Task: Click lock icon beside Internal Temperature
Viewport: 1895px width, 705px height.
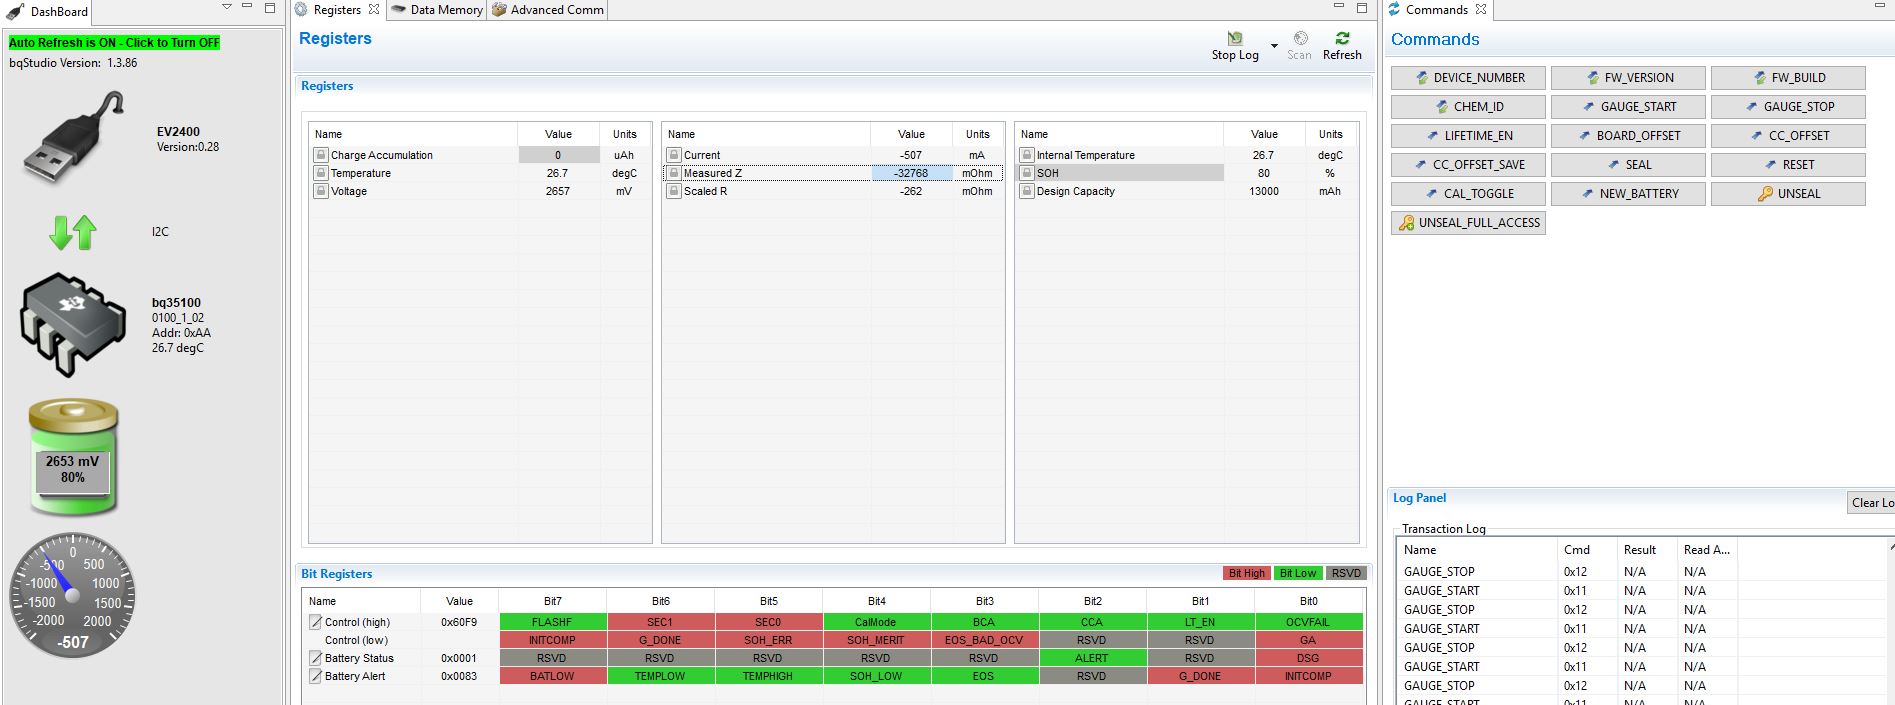Action: pyautogui.click(x=1027, y=155)
